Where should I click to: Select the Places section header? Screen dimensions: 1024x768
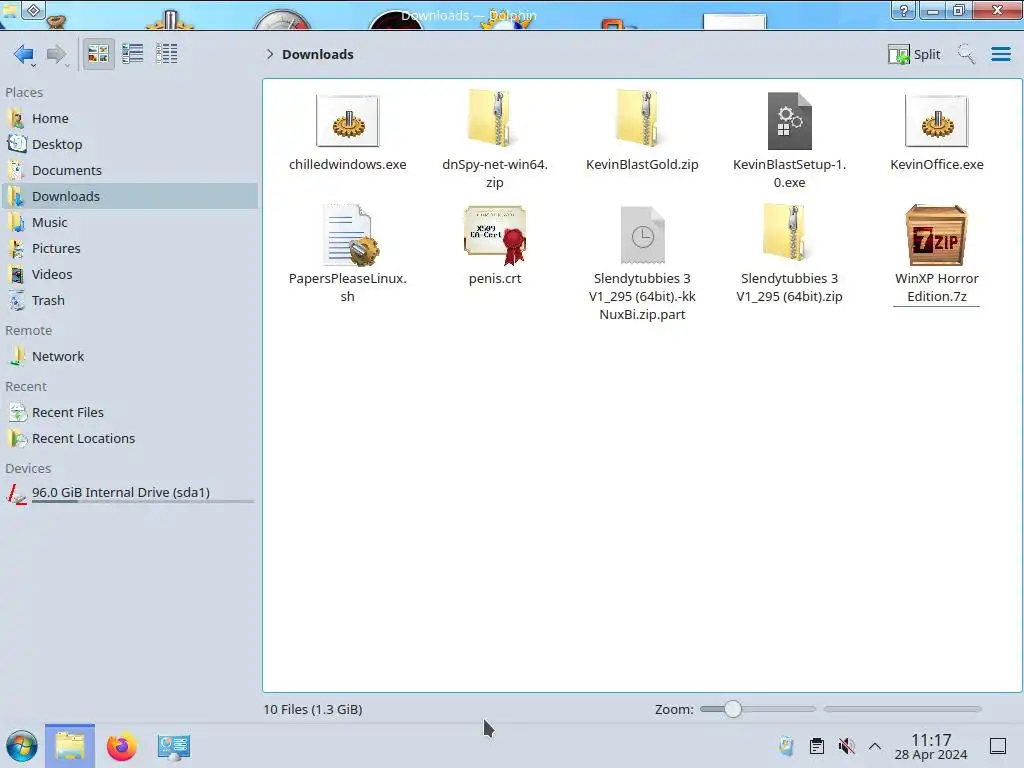[x=24, y=93]
